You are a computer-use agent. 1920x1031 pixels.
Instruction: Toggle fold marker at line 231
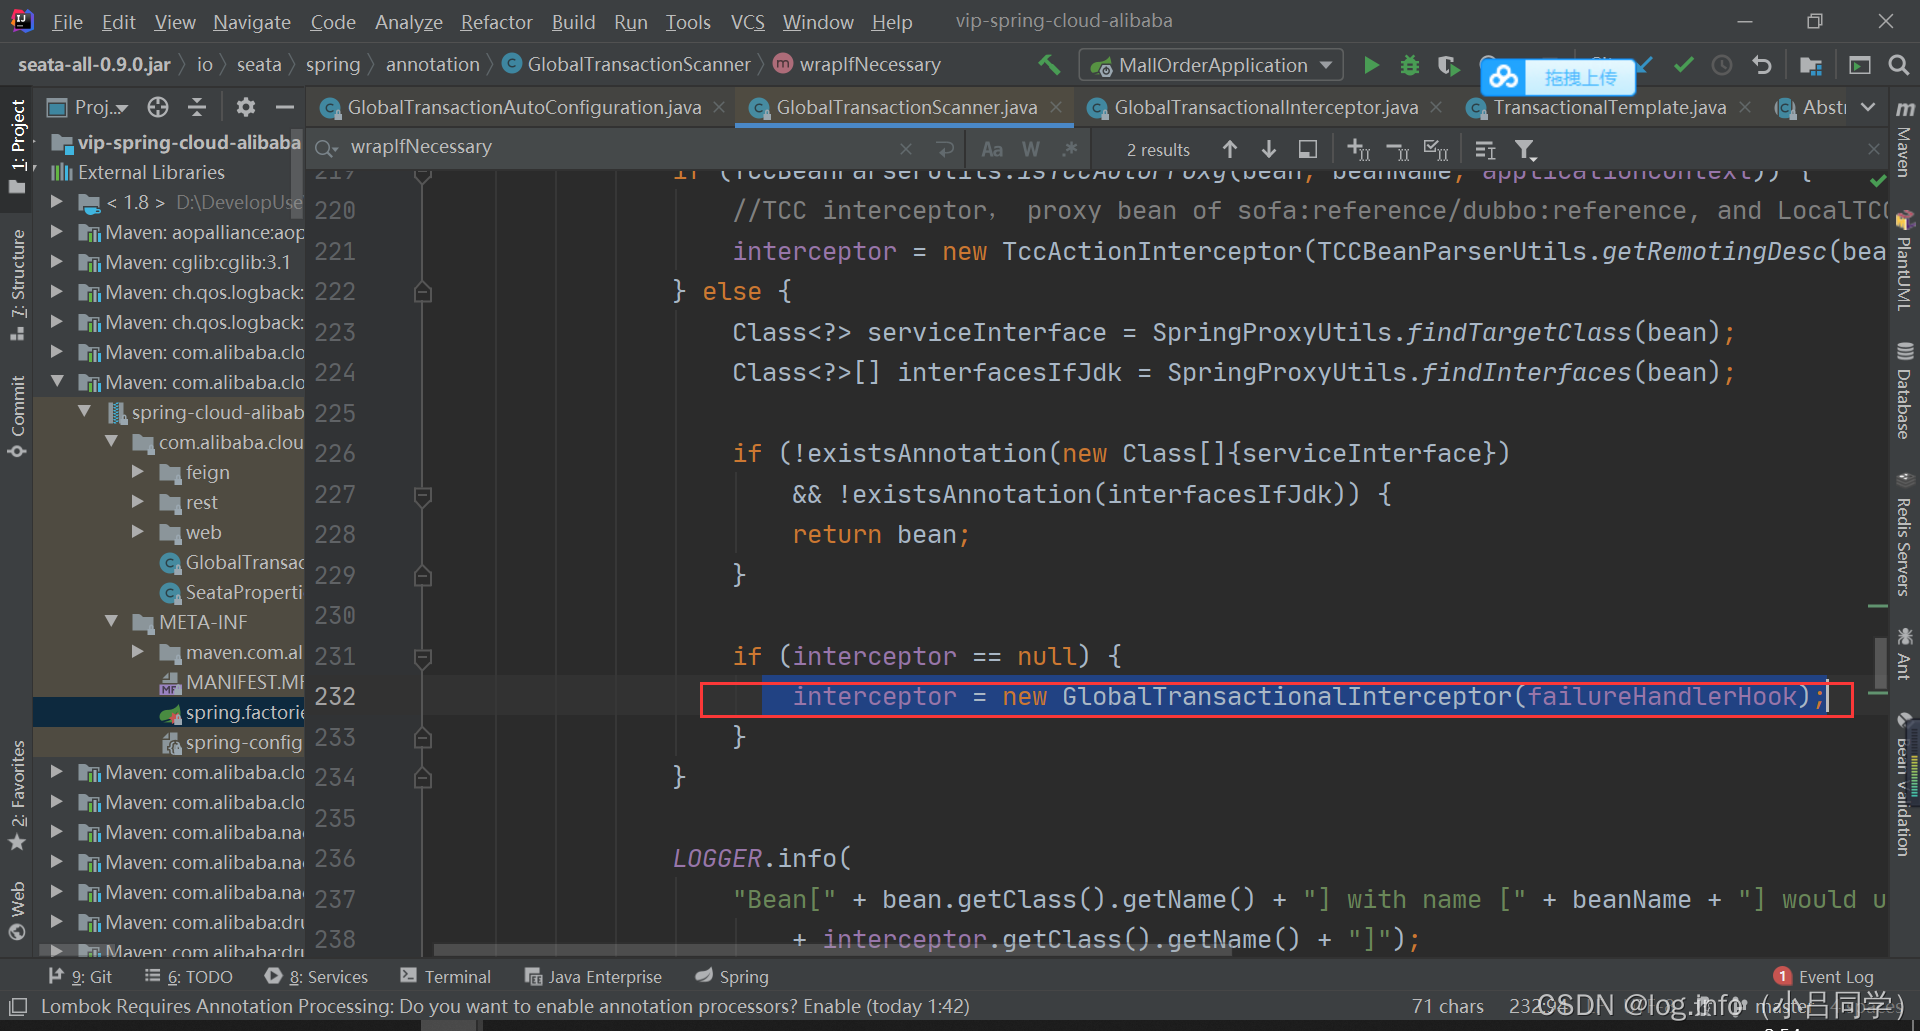tap(423, 657)
